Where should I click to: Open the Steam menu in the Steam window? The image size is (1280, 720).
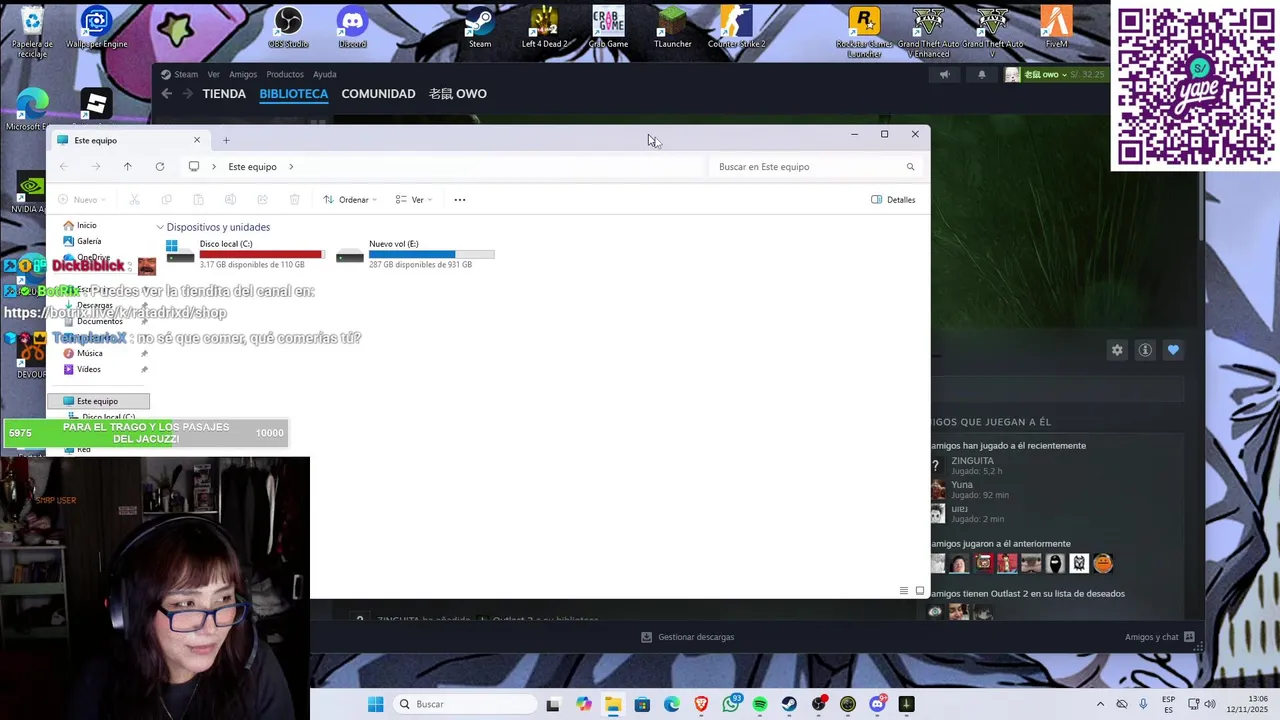tap(180, 74)
